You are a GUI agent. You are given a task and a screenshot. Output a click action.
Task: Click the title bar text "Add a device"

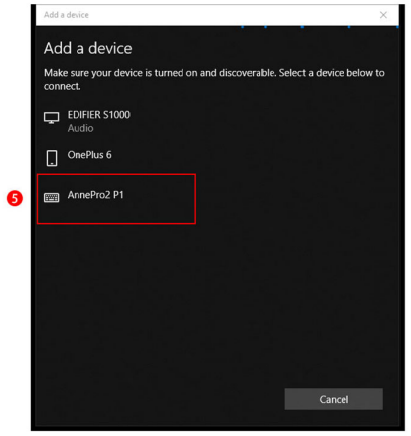(x=66, y=15)
